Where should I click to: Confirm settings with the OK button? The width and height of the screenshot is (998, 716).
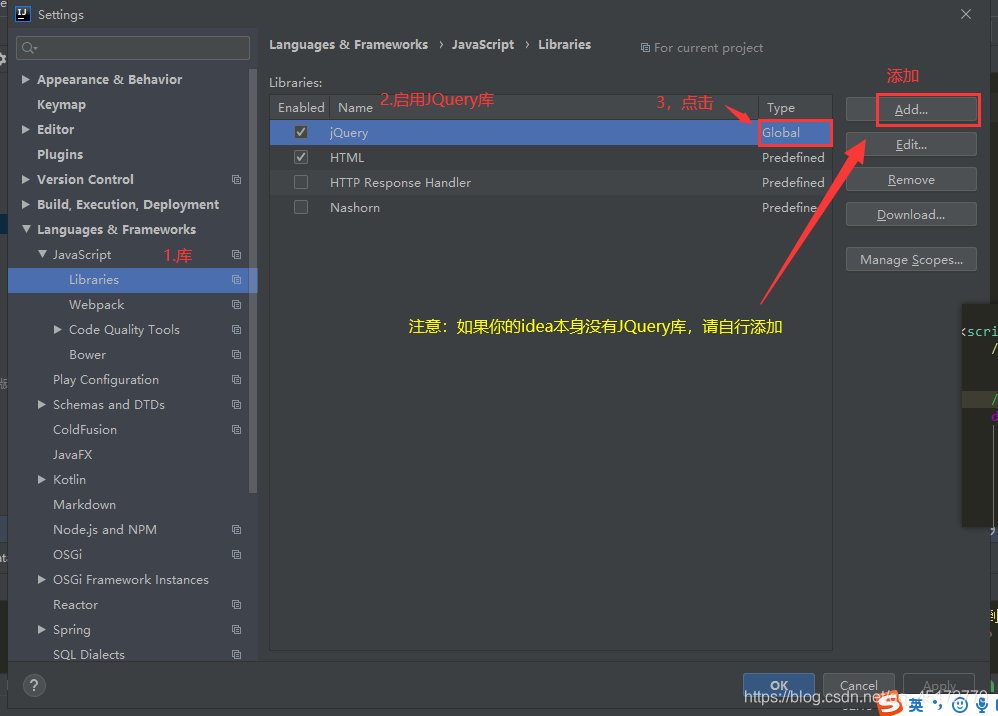point(778,685)
